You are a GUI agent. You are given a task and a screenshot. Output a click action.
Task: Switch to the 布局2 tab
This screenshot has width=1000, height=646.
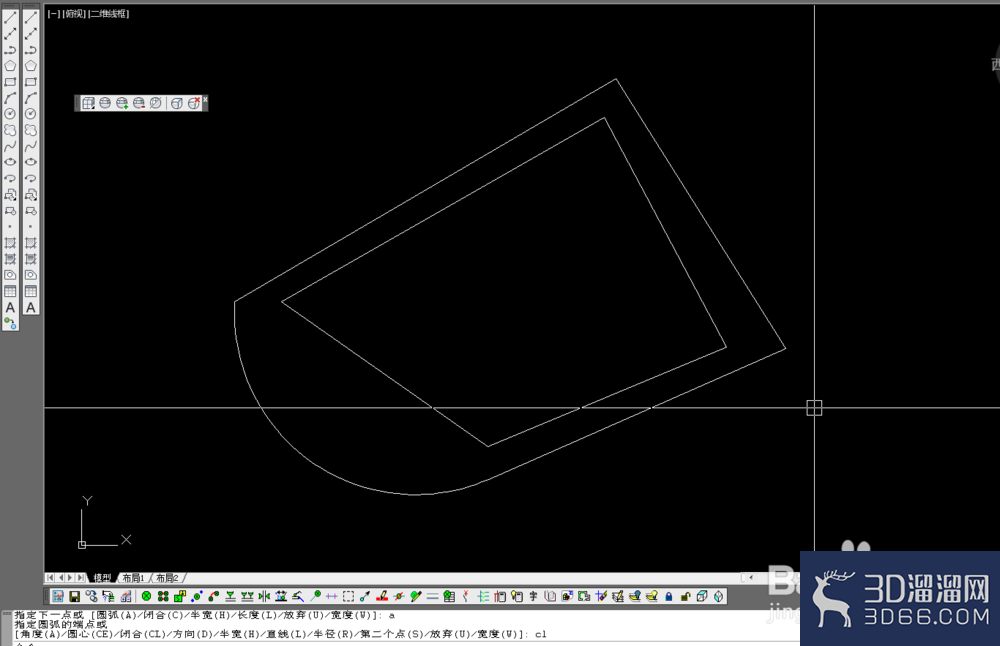click(167, 578)
